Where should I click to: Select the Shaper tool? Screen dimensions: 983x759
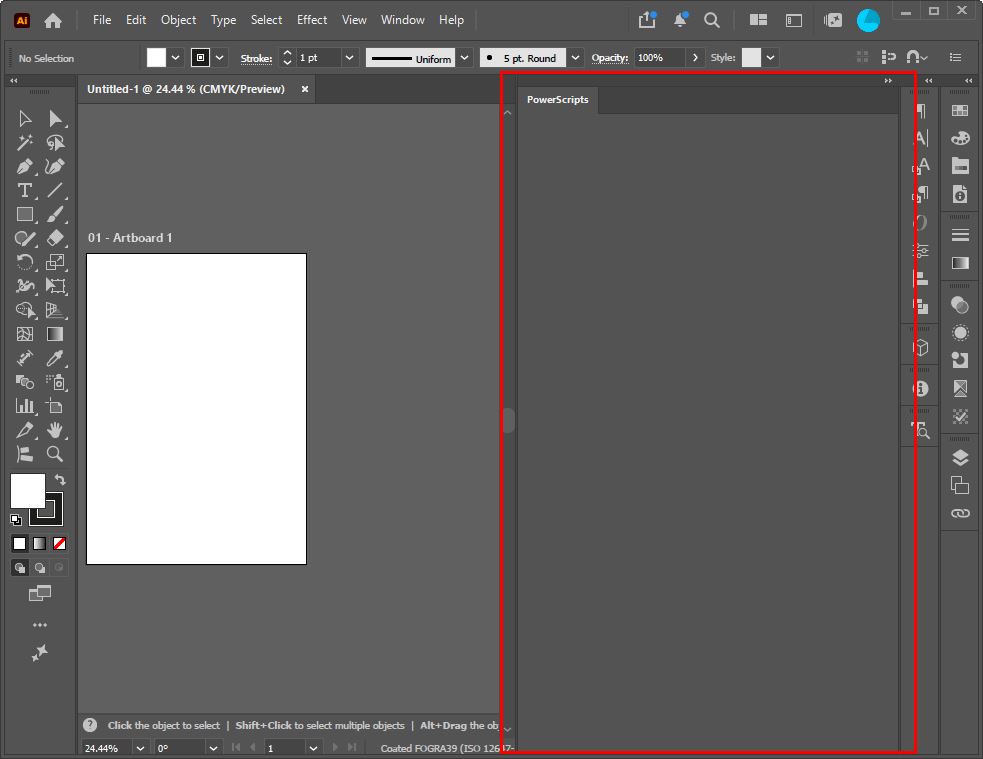point(25,238)
